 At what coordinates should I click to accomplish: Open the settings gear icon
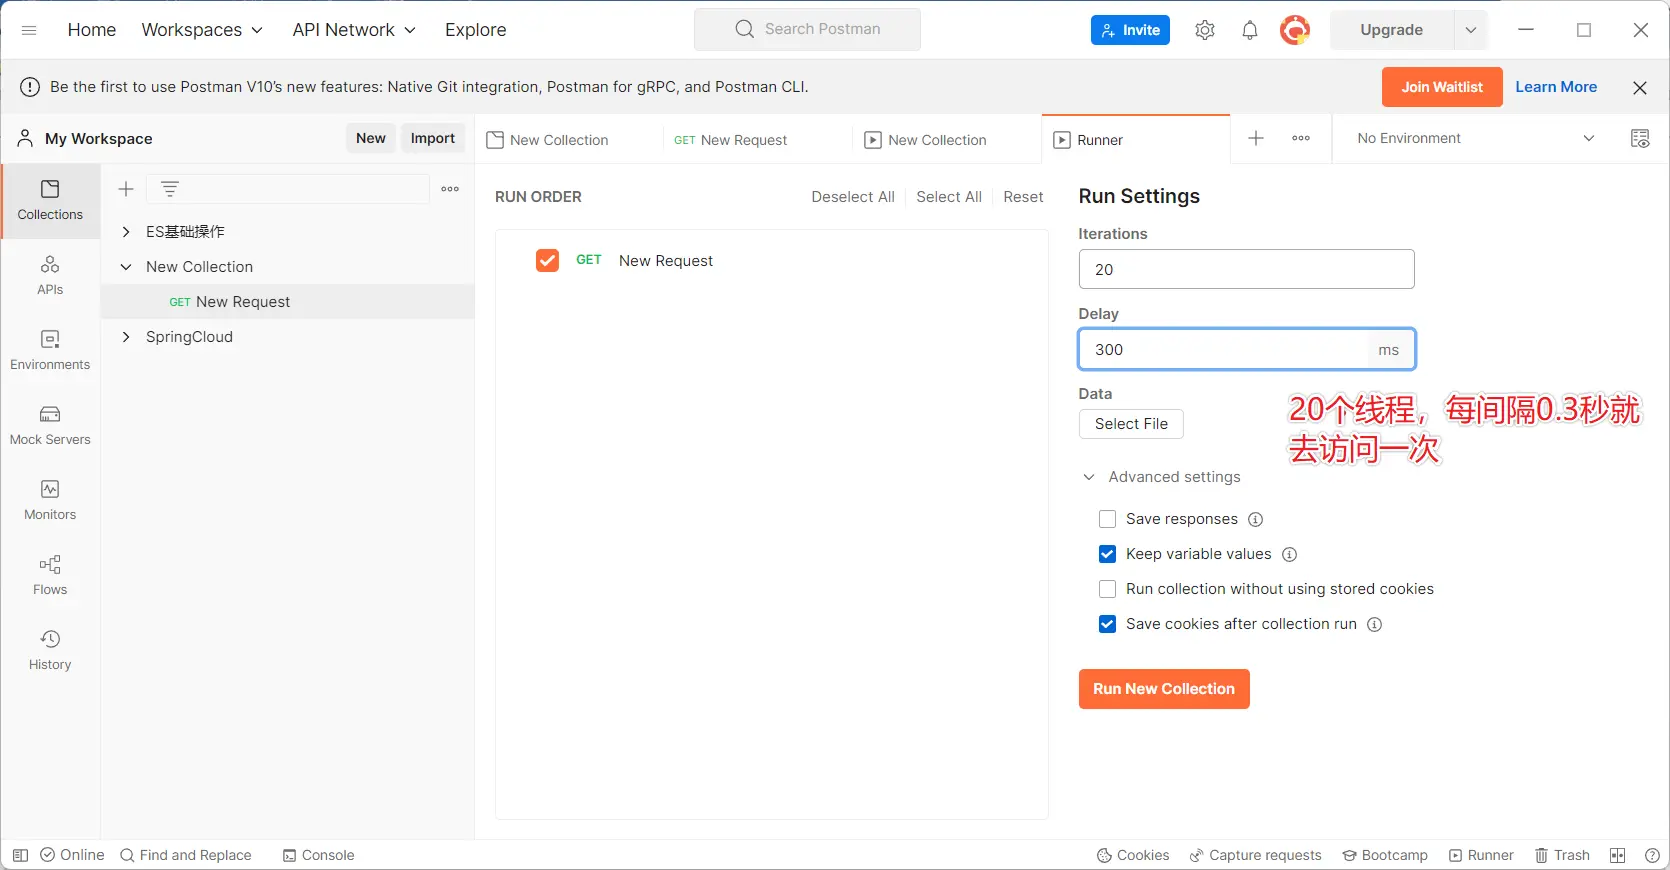(1205, 30)
